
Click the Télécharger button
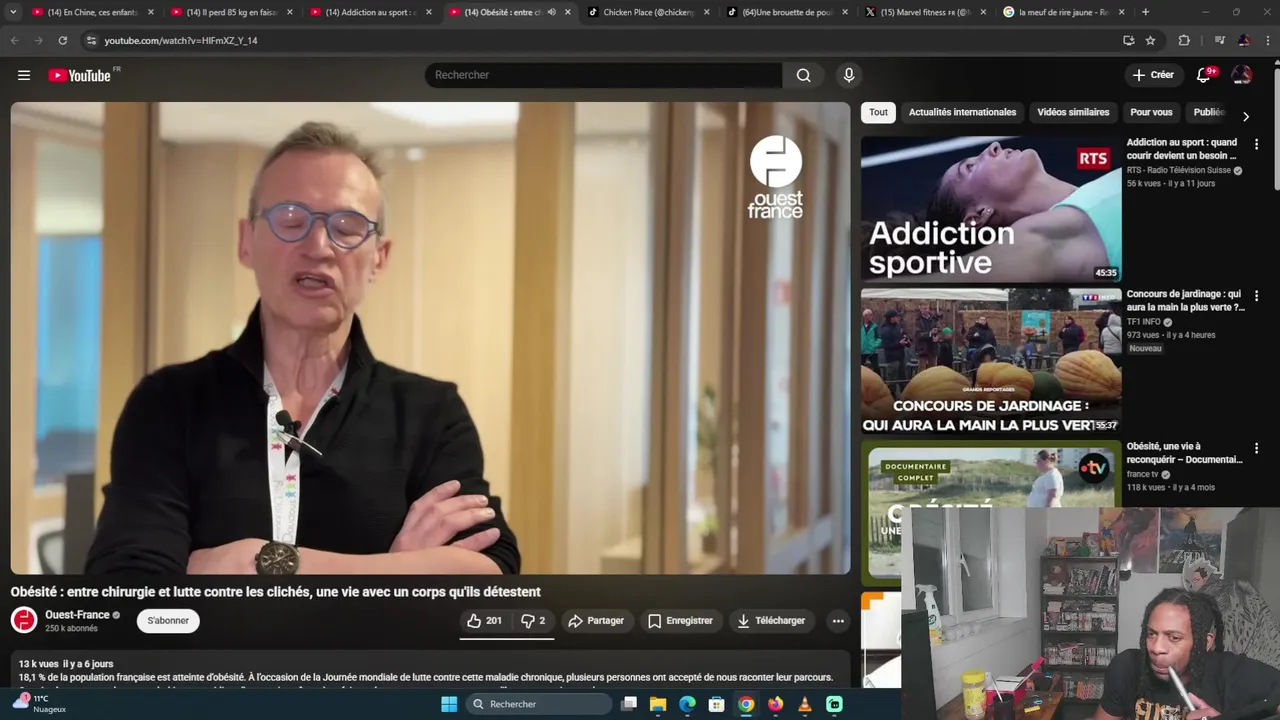coord(771,621)
